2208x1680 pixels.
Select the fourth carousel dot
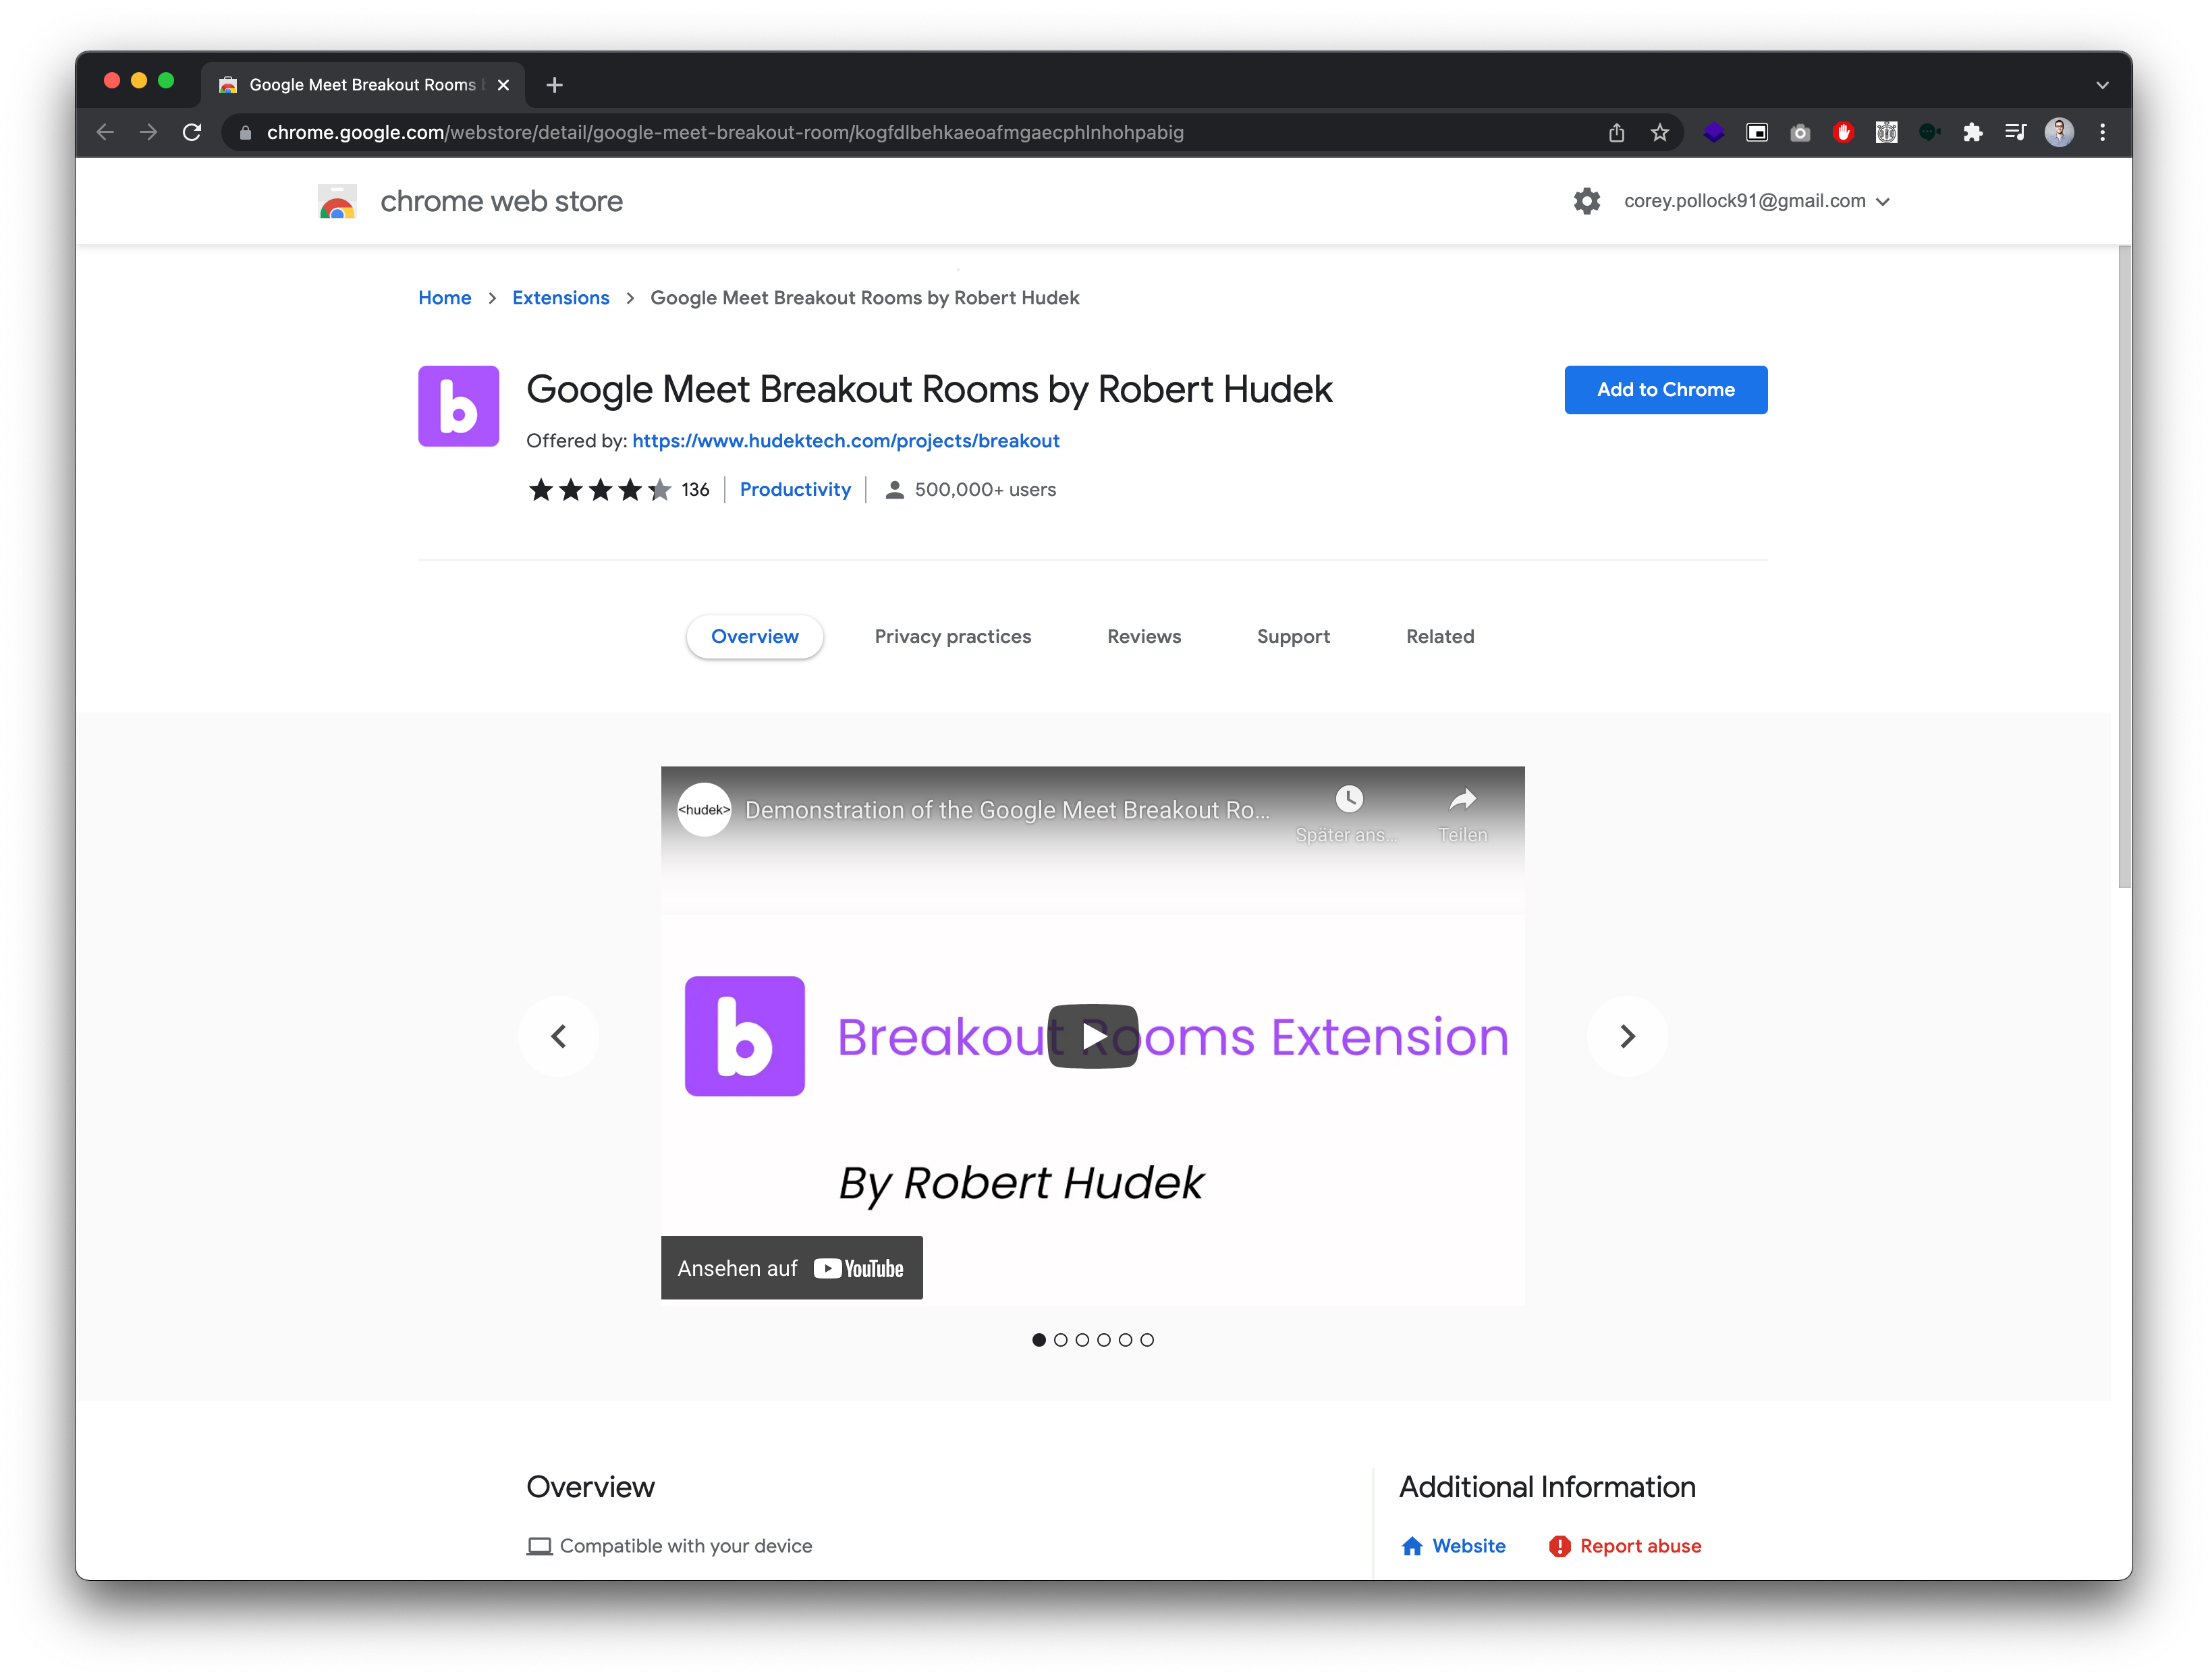tap(1104, 1341)
